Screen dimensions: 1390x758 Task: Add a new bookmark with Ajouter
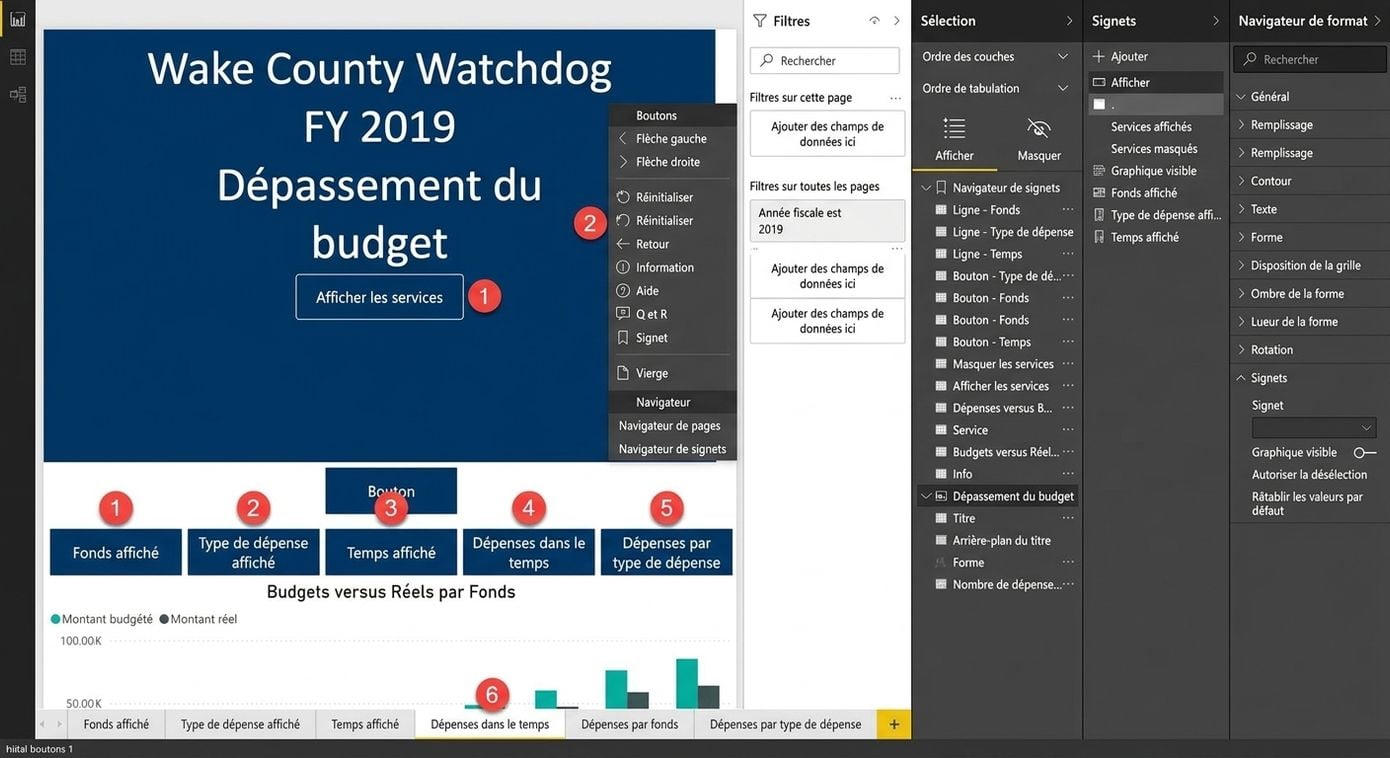[x=1120, y=57]
